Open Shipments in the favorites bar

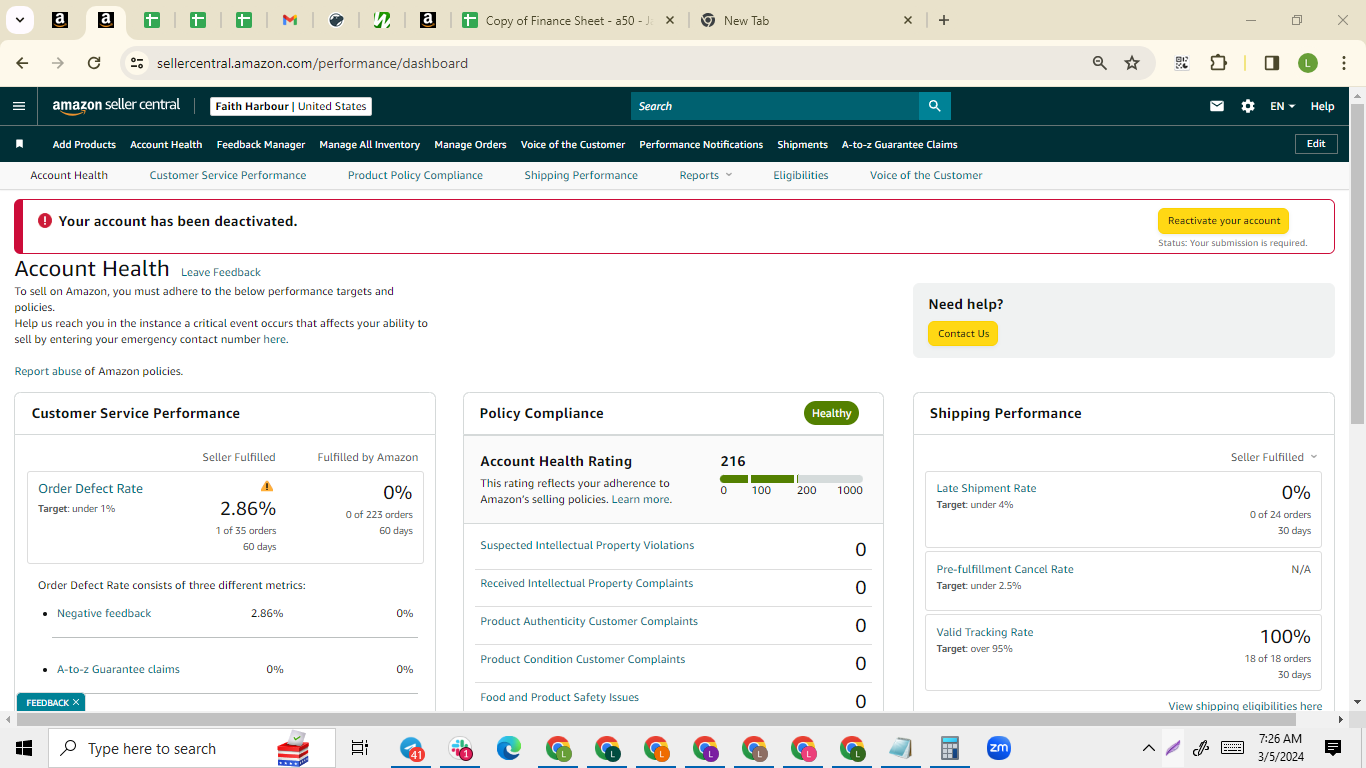point(803,144)
